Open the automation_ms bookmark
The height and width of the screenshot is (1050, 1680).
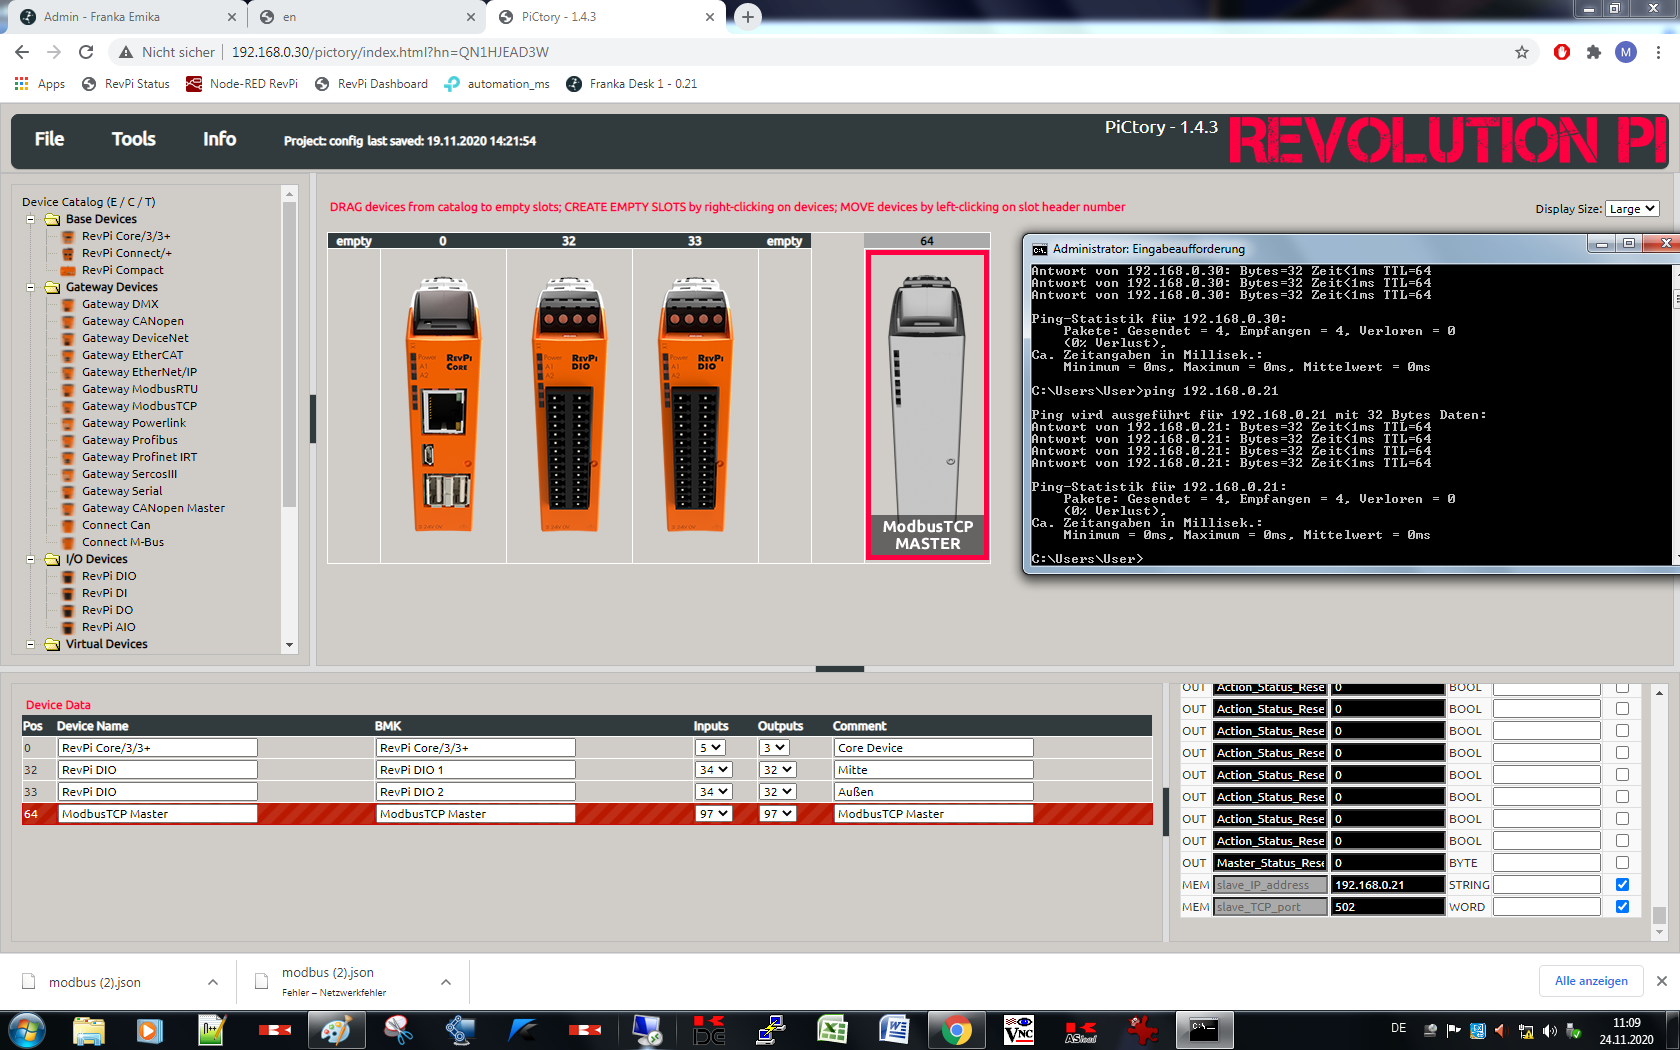[497, 84]
